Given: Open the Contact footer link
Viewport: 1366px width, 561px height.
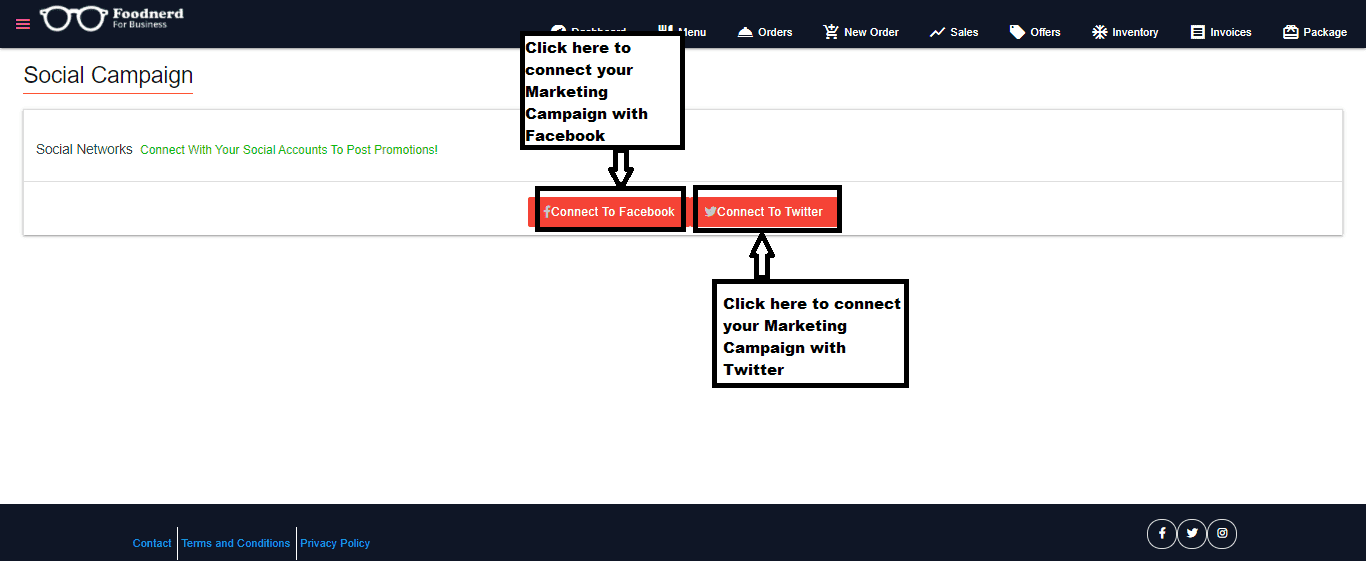Looking at the screenshot, I should pyautogui.click(x=152, y=543).
